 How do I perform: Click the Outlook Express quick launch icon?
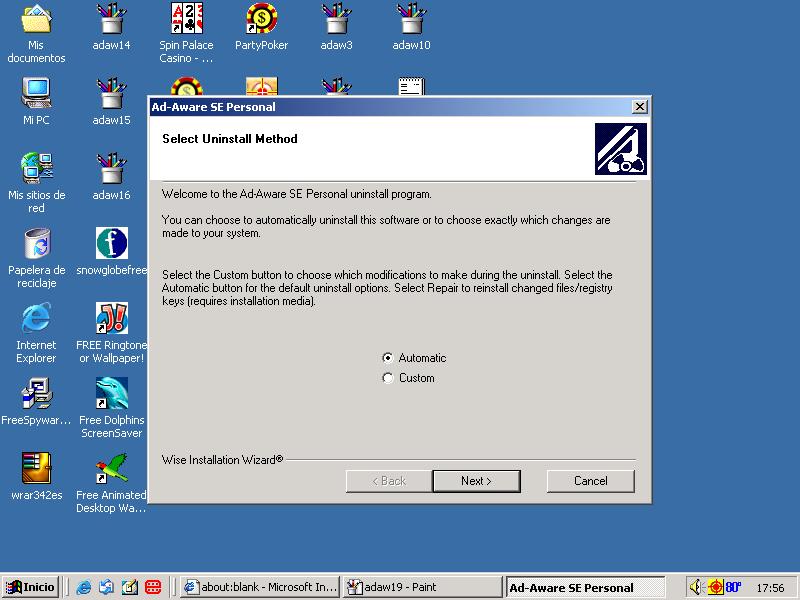tap(106, 587)
